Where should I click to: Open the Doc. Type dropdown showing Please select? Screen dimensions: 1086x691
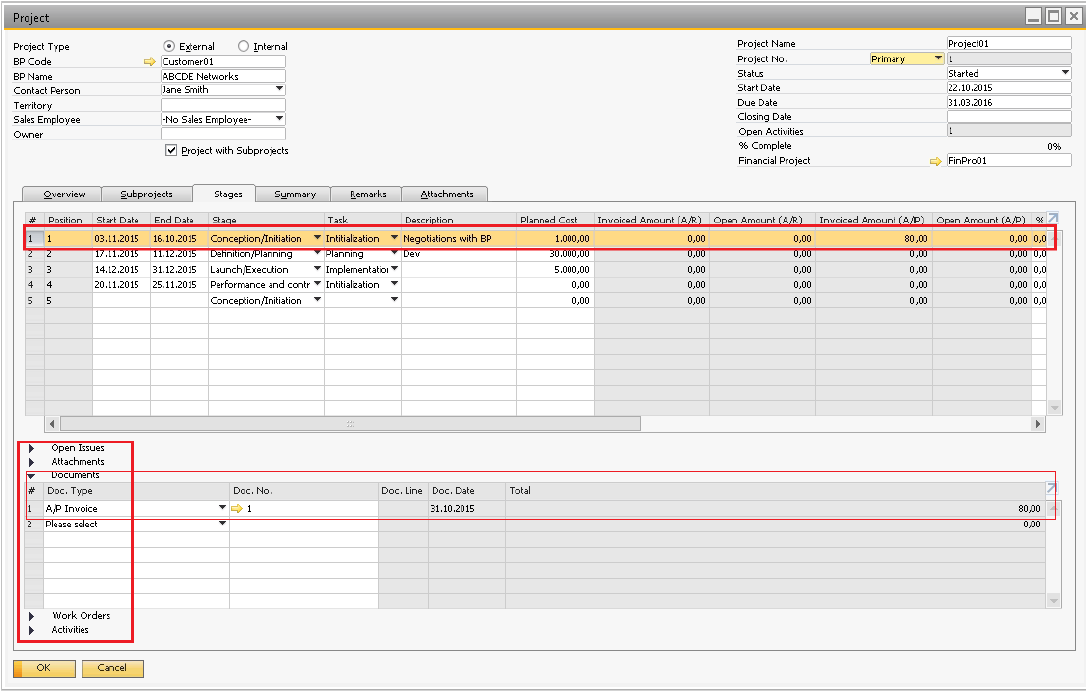point(222,523)
